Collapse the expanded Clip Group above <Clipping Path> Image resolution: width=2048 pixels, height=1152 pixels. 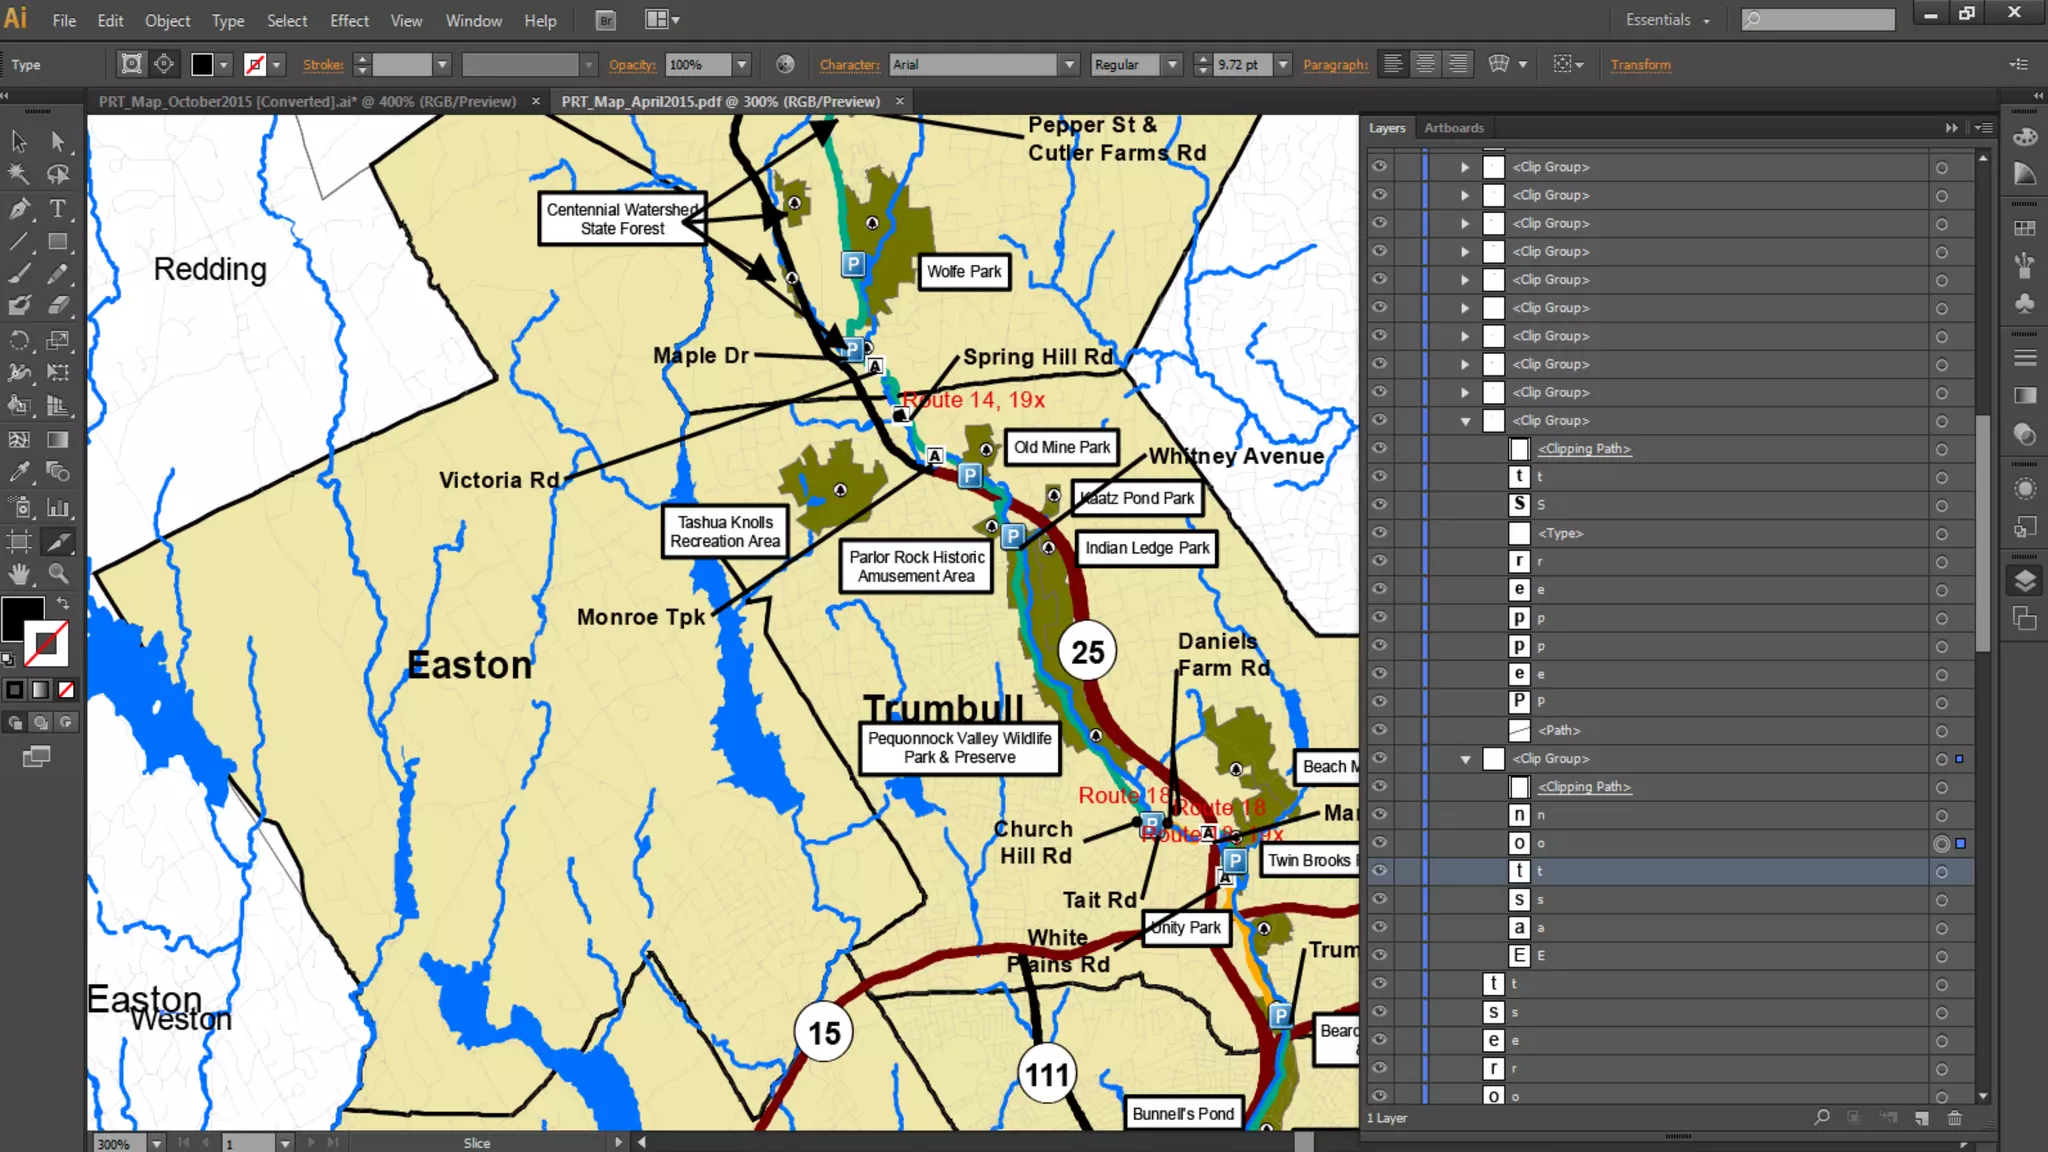[1465, 421]
